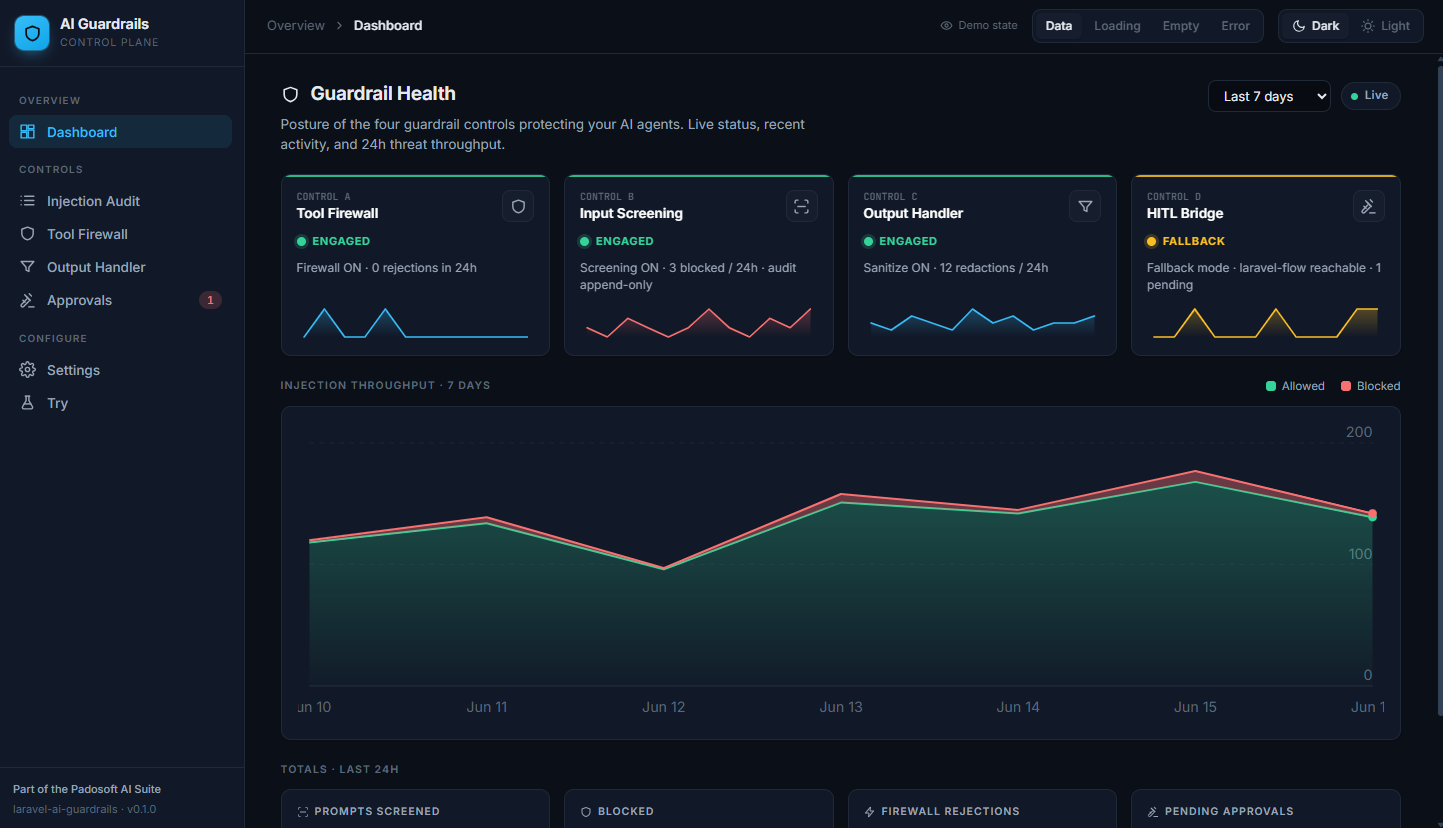Image resolution: width=1443 pixels, height=828 pixels.
Task: Click the Allowed green color swatch
Action: [x=1271, y=386]
